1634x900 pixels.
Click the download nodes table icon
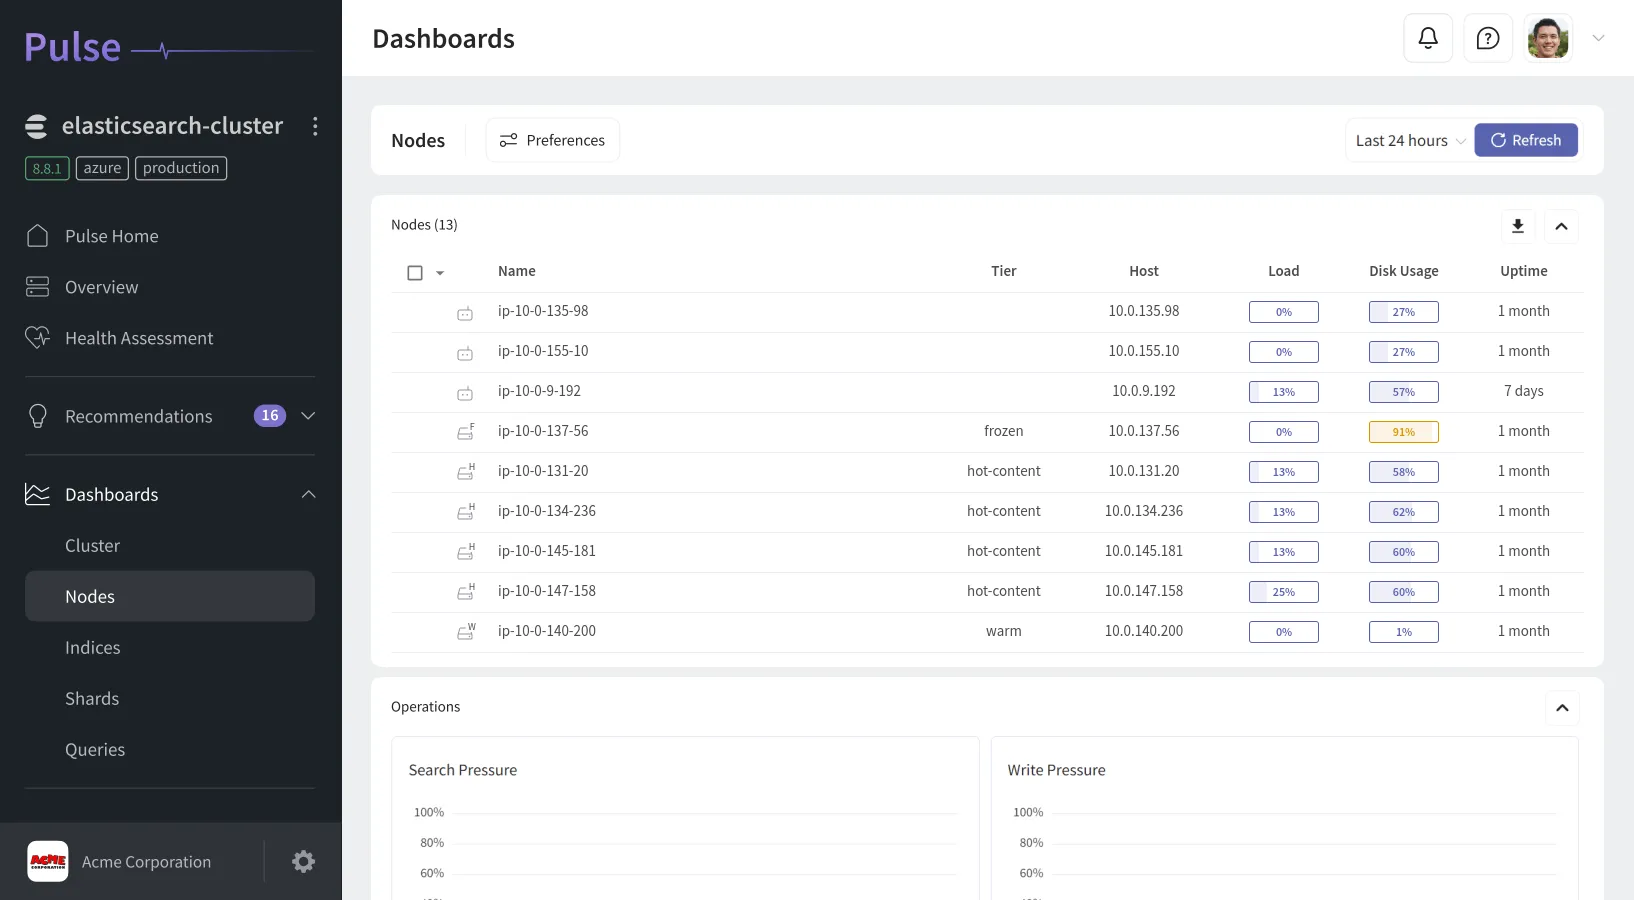(1517, 226)
